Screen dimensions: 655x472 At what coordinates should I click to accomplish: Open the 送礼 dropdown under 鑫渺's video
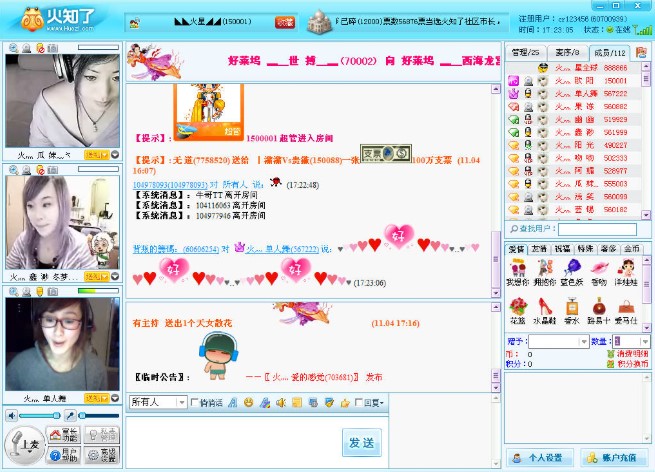pyautogui.click(x=96, y=277)
